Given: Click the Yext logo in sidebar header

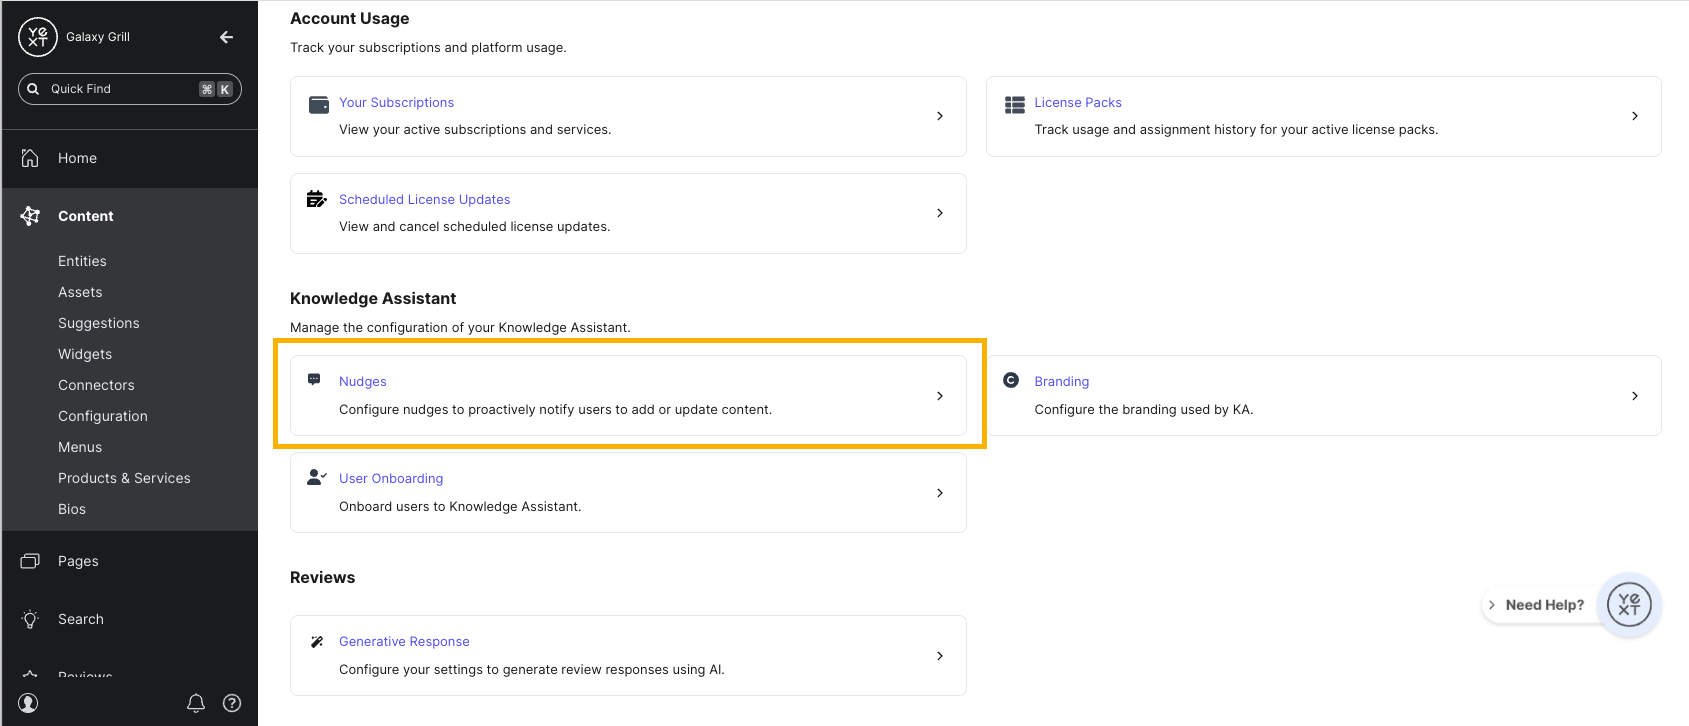Looking at the screenshot, I should pyautogui.click(x=38, y=37).
